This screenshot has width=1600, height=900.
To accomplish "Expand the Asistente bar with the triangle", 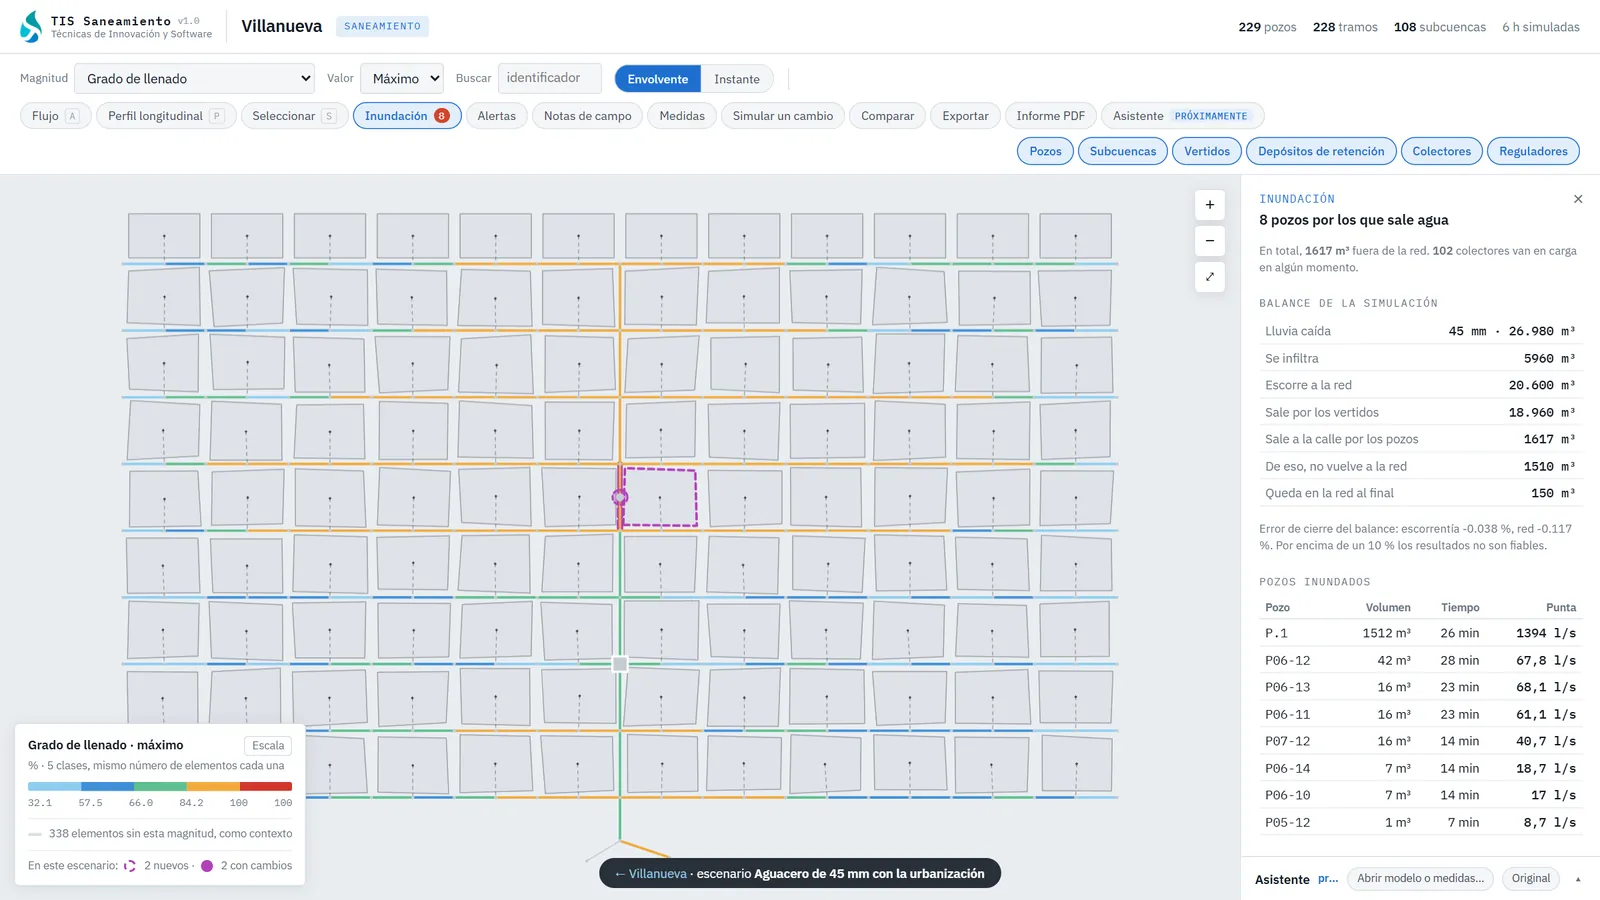I will click(x=1578, y=879).
